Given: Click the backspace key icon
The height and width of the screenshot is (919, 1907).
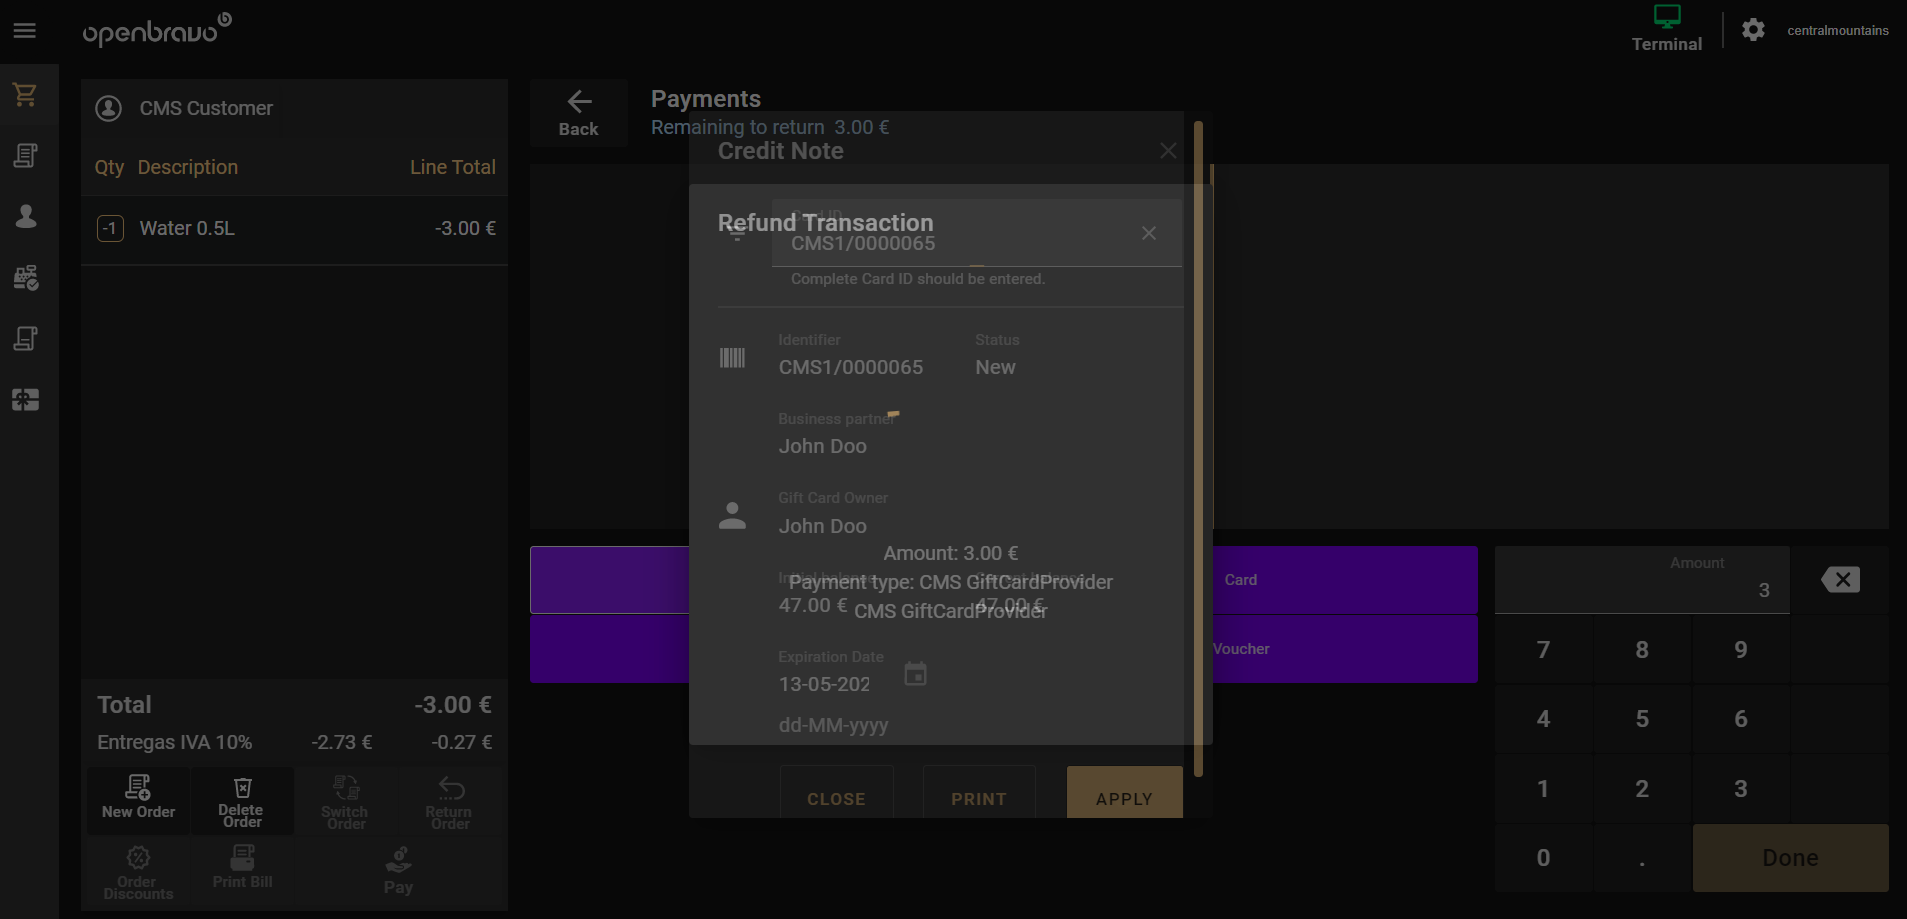Looking at the screenshot, I should [x=1840, y=580].
